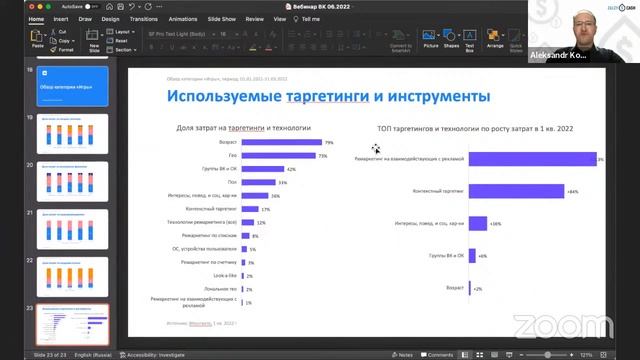Screen dimensions: 640x360
Task: Switch to Normal view in status bar
Action: [465, 355]
